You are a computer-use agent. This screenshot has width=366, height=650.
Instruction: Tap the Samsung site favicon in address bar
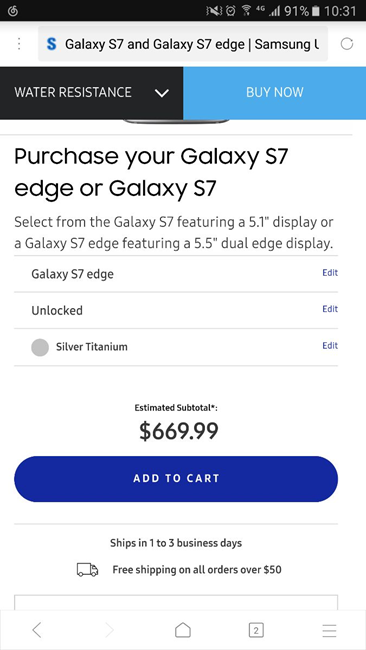click(51, 44)
